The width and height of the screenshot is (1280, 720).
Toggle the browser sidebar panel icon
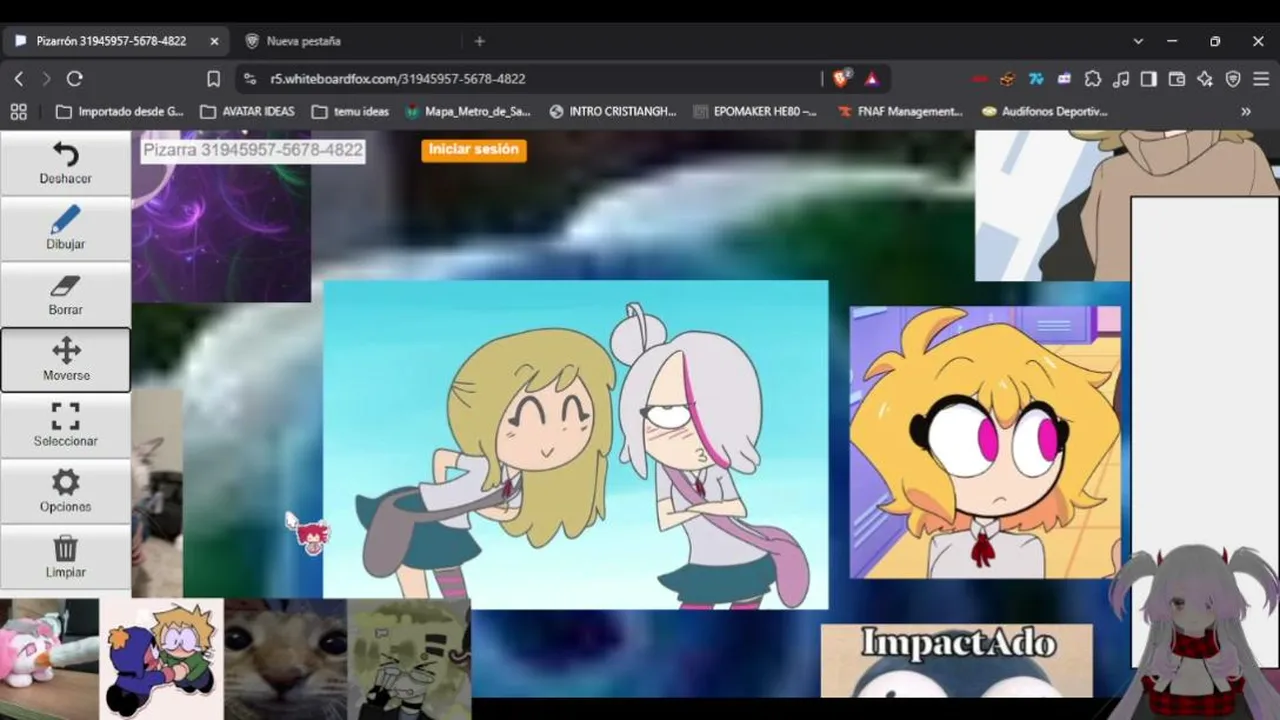pyautogui.click(x=1149, y=79)
